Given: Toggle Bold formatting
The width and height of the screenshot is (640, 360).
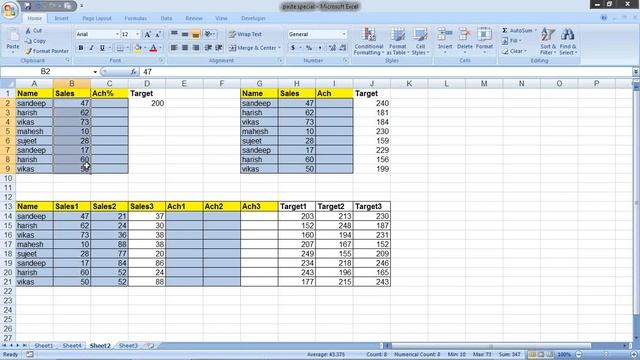Looking at the screenshot, I should (81, 48).
